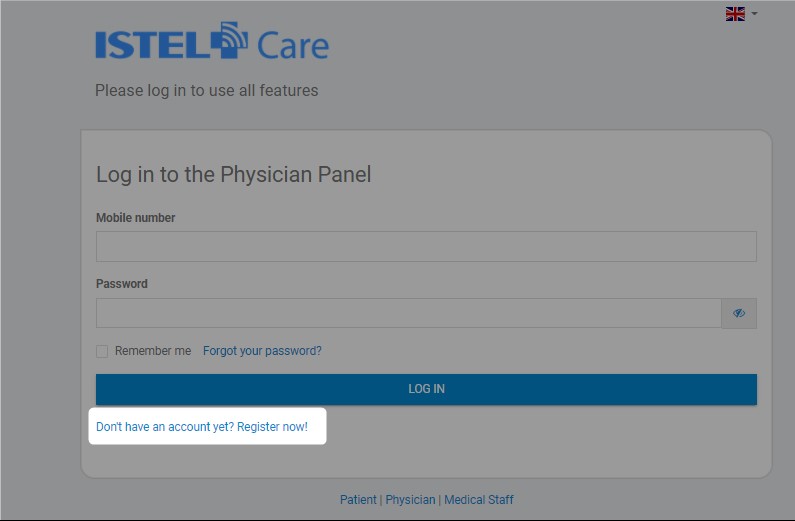The width and height of the screenshot is (795, 521).
Task: Switch to the Physician panel
Action: [x=410, y=500]
